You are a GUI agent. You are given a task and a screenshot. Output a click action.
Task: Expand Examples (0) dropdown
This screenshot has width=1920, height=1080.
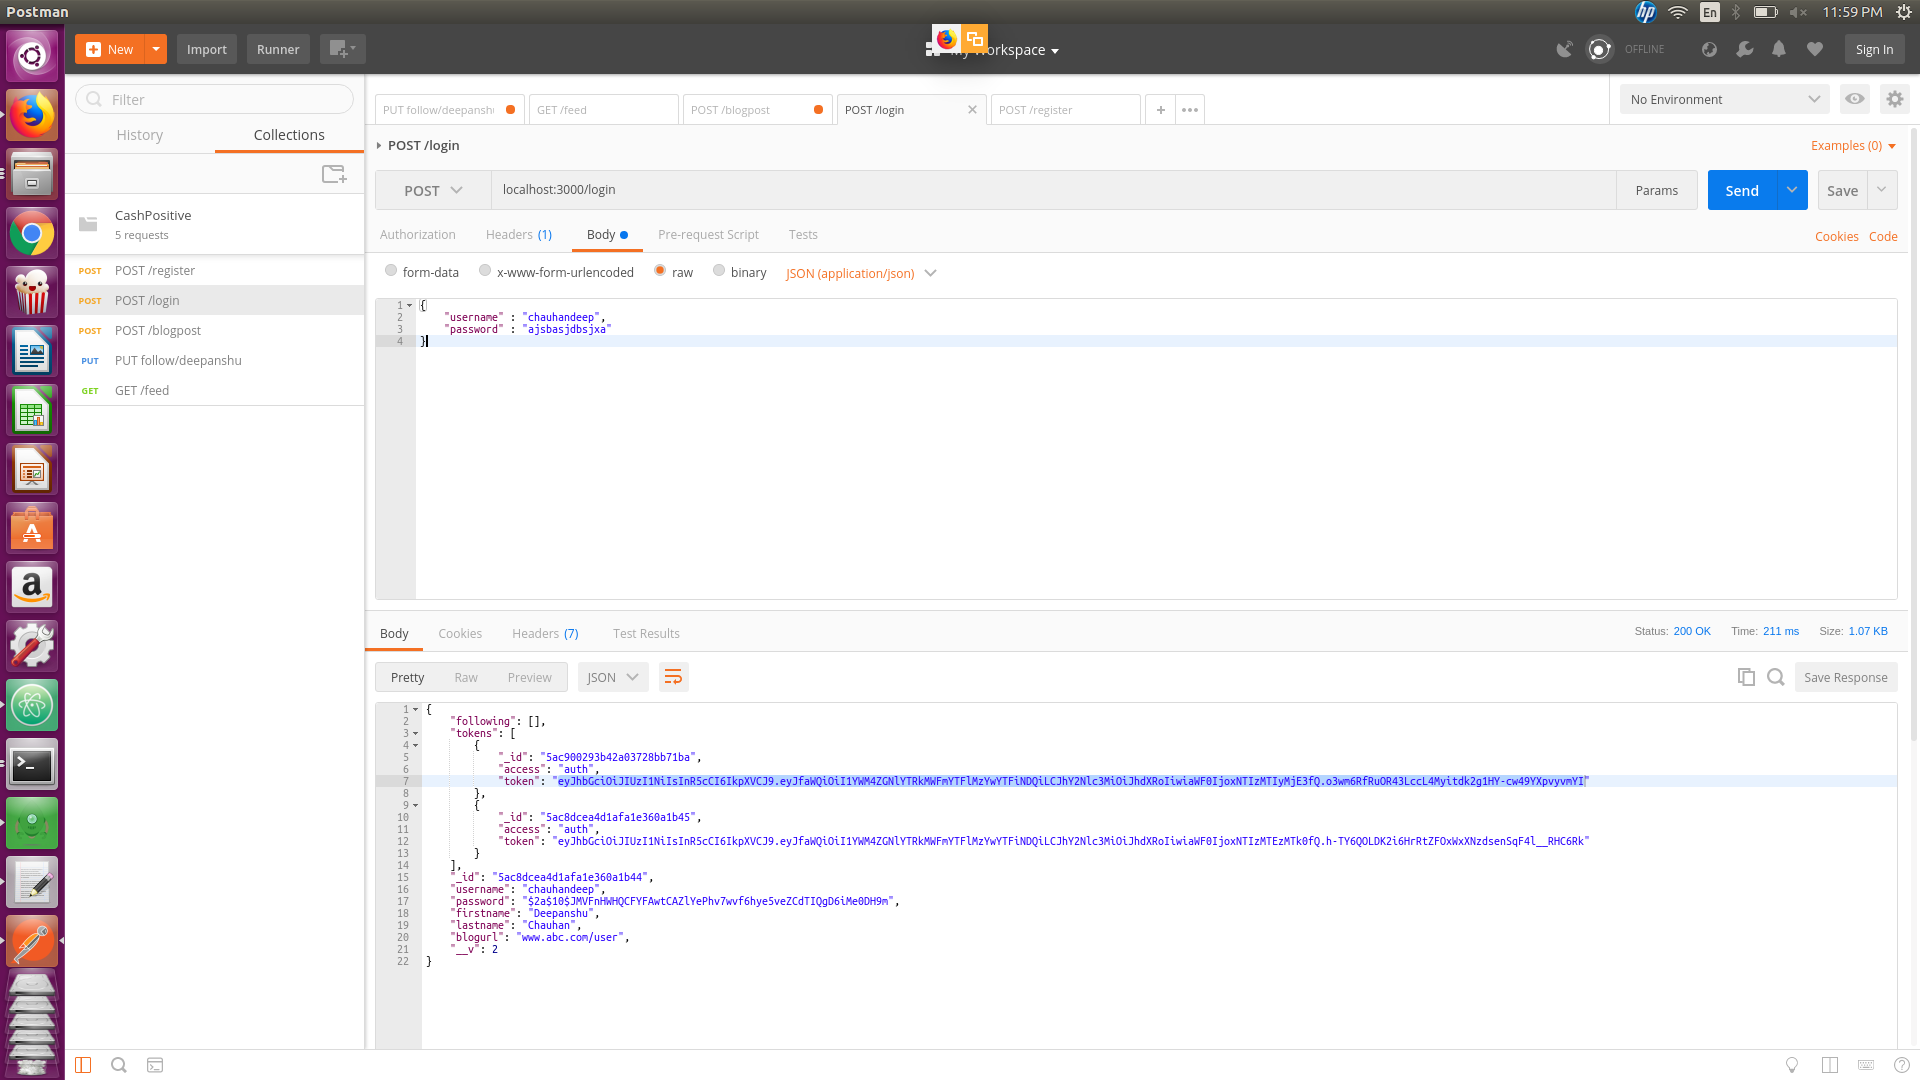point(1853,145)
